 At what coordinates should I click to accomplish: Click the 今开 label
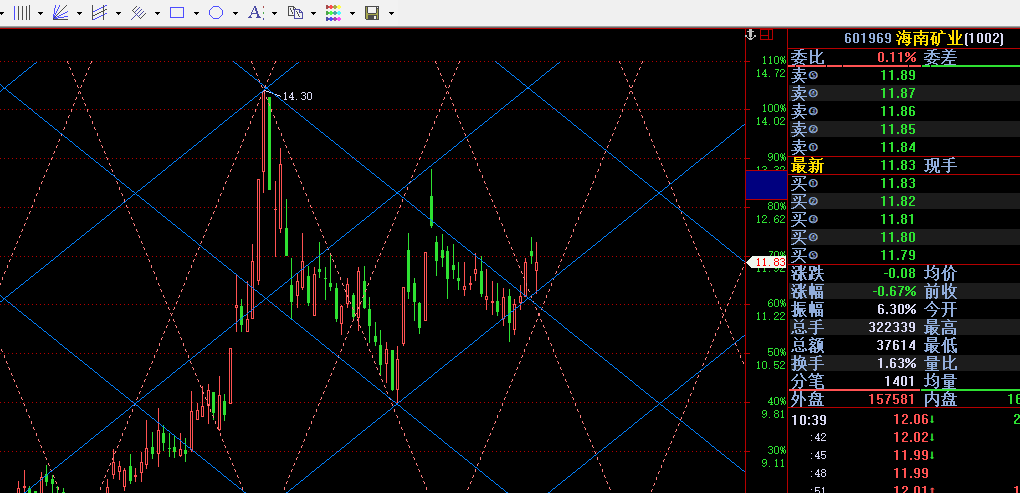(x=940, y=309)
